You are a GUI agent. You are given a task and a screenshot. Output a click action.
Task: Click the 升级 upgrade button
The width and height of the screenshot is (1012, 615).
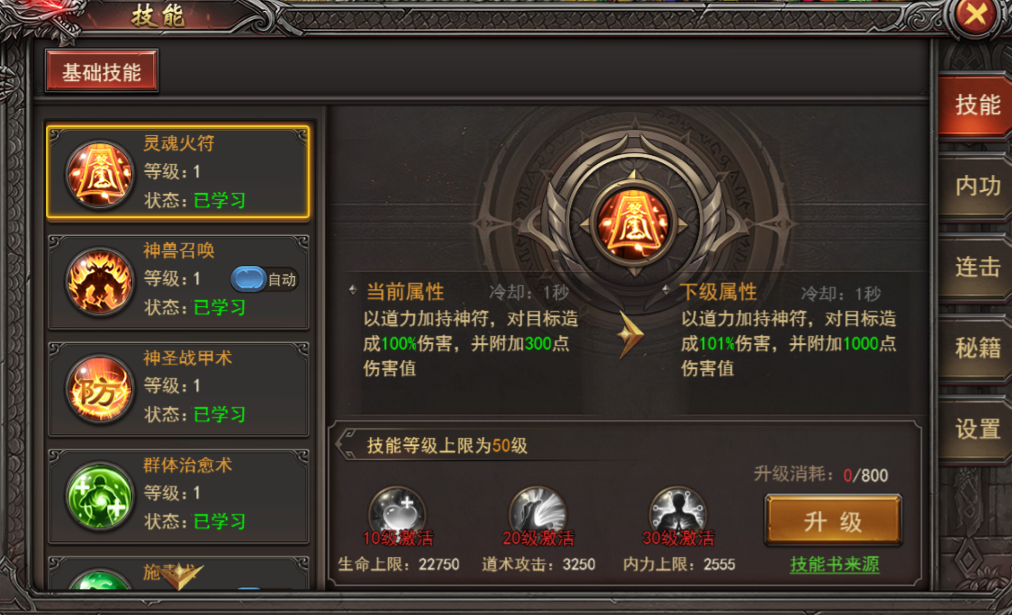(x=833, y=521)
